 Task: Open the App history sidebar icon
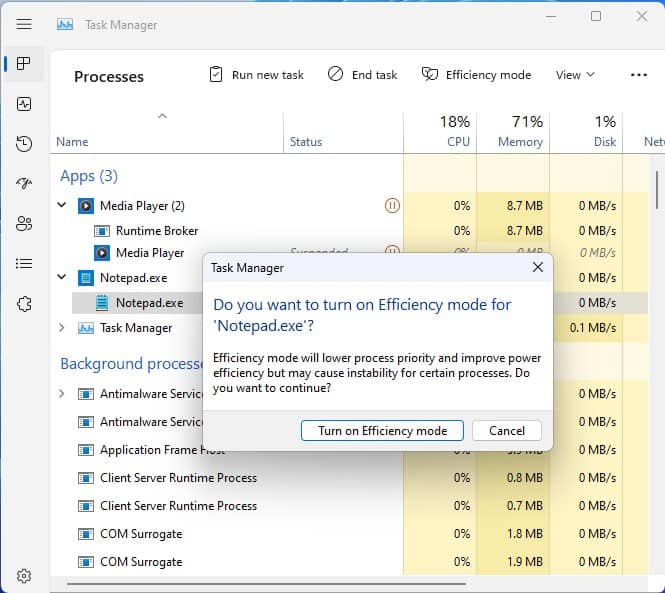coord(24,143)
